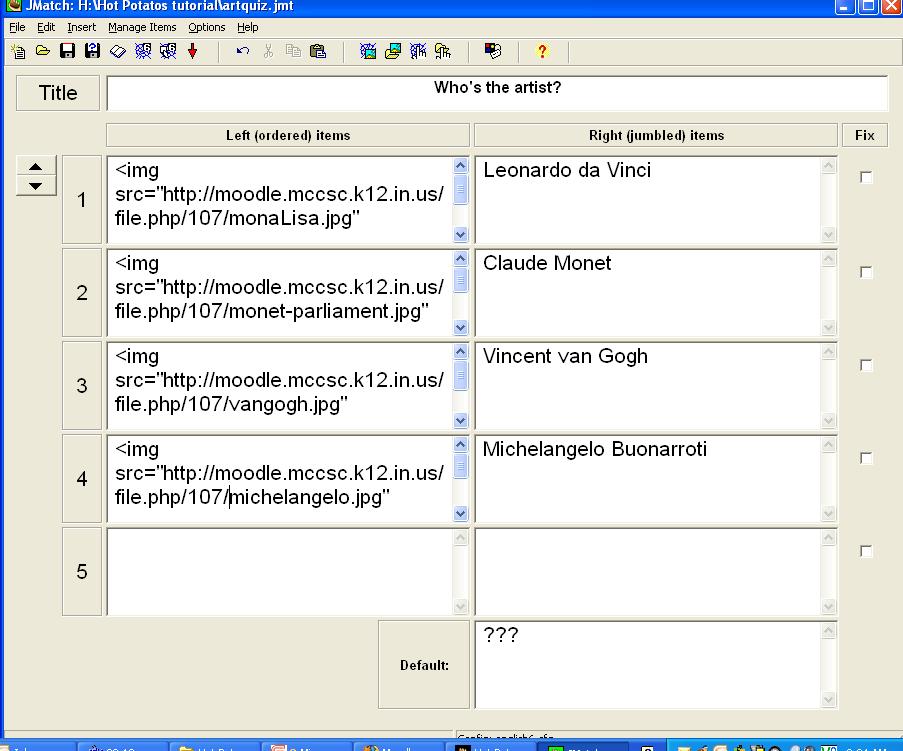The image size is (903, 751).
Task: Click the Paste clipboard icon
Action: 318,51
